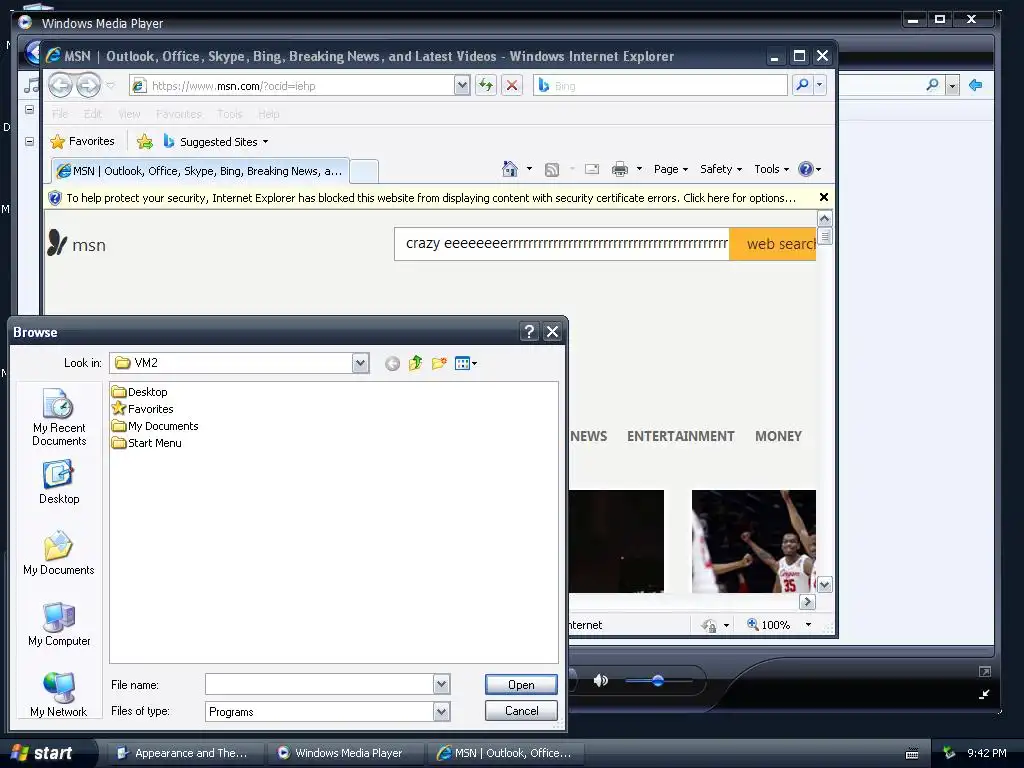This screenshot has height=768, width=1024.
Task: Open My Network from places bar
Action: 59,696
